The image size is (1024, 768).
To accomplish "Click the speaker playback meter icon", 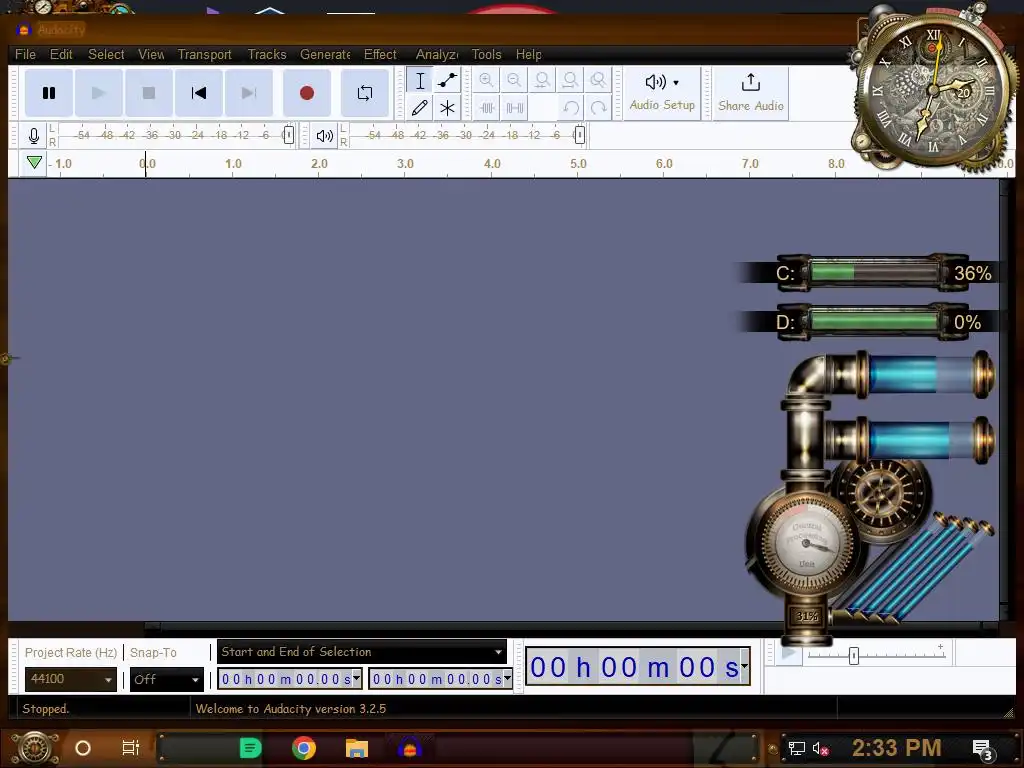I will coord(325,136).
